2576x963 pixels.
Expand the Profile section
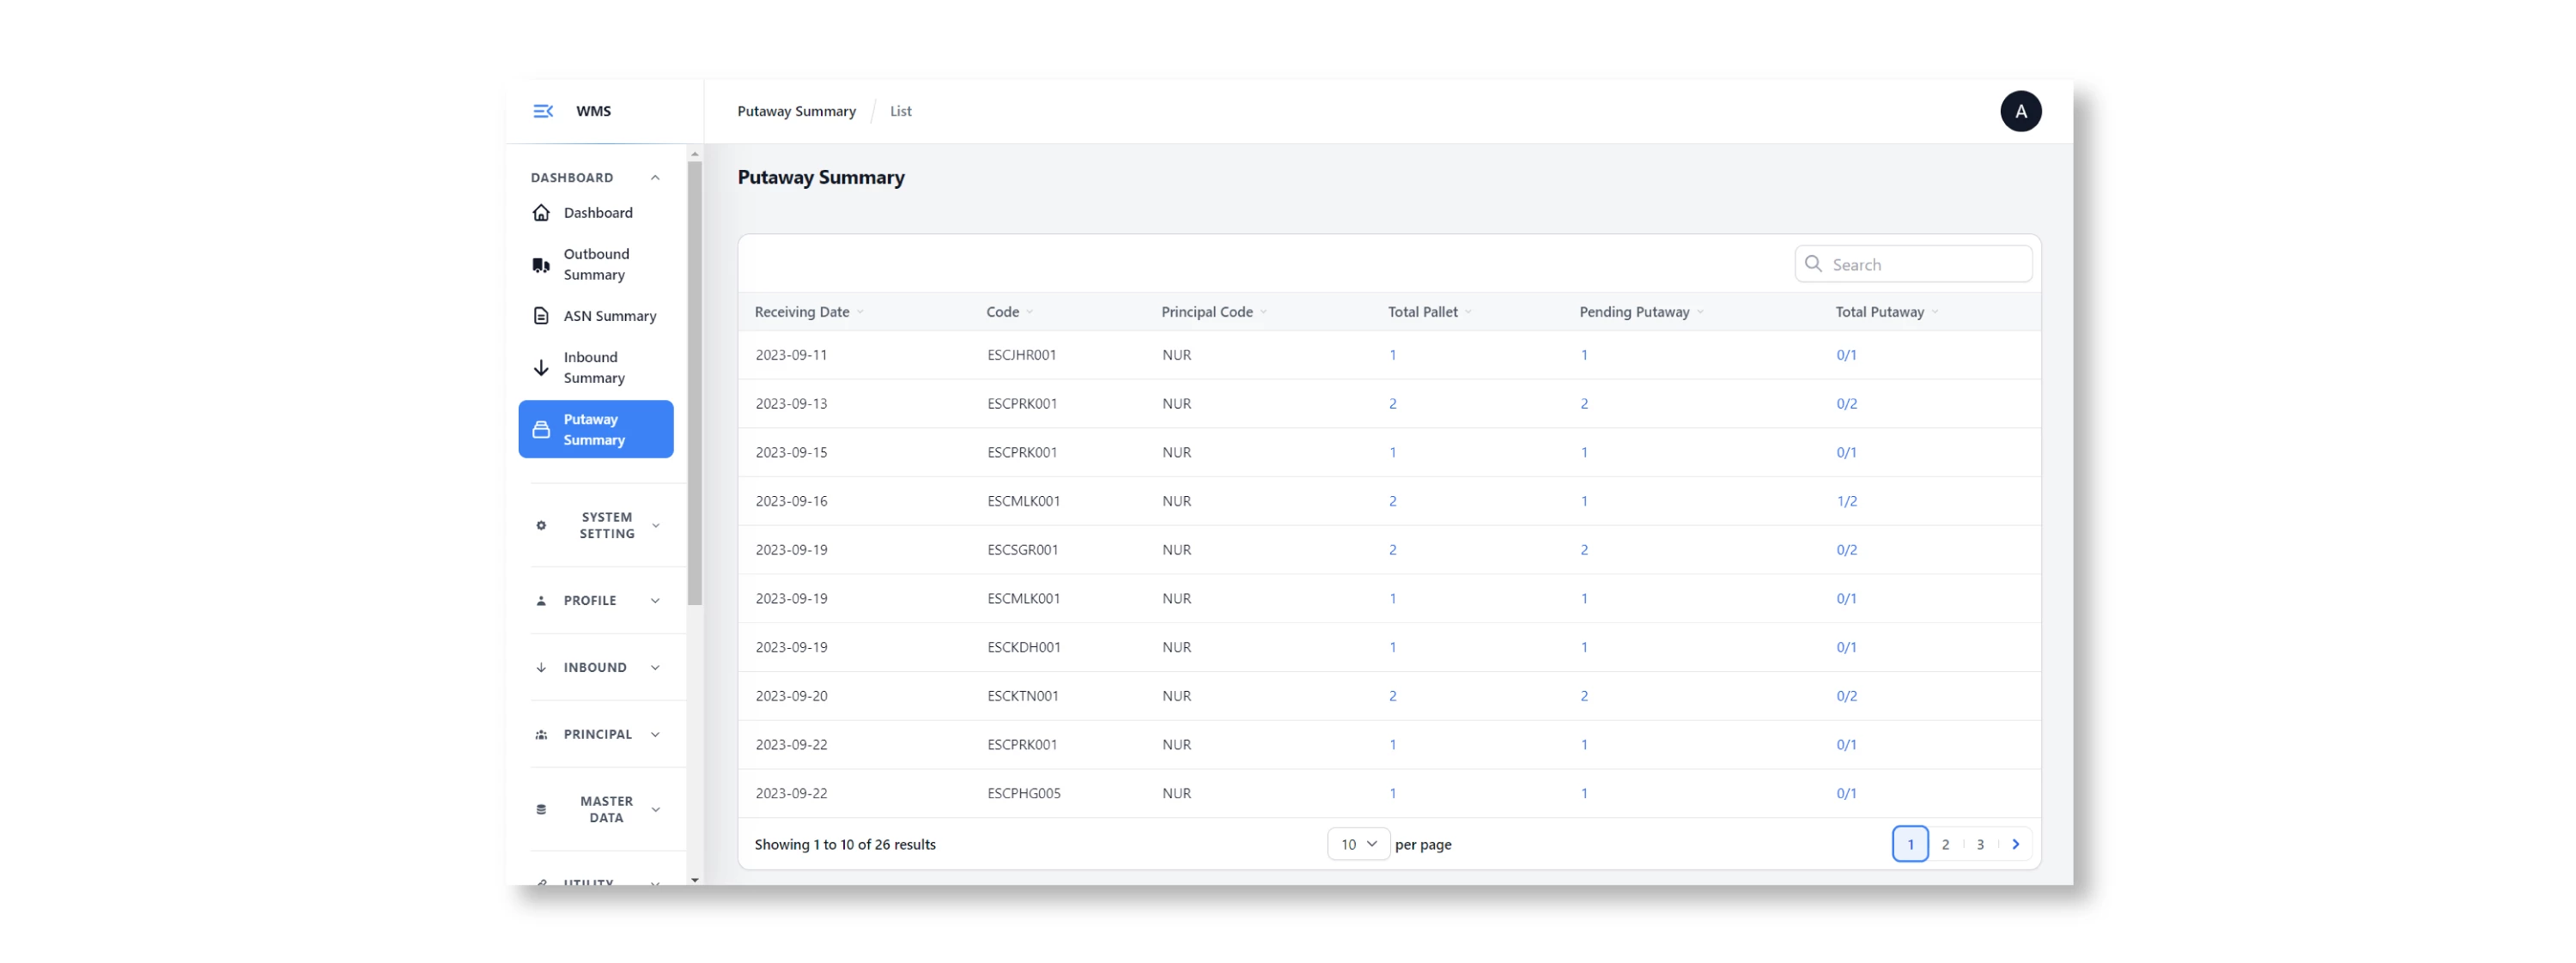[597, 600]
